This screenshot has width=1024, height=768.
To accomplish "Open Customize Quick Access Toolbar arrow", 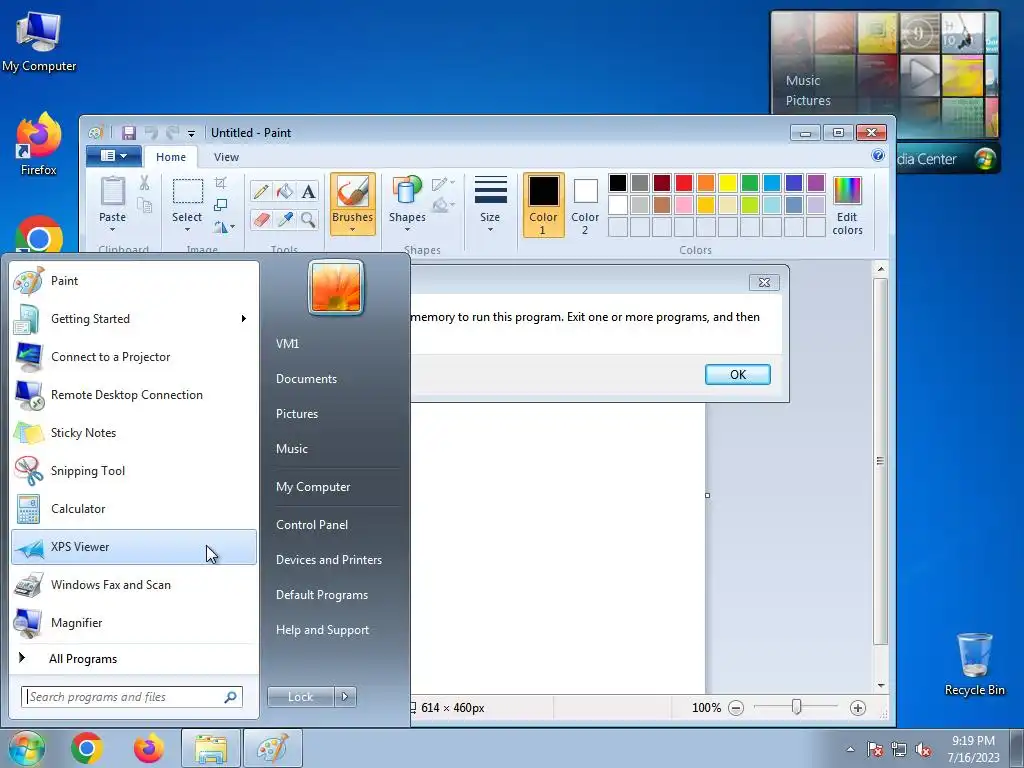I will [191, 134].
